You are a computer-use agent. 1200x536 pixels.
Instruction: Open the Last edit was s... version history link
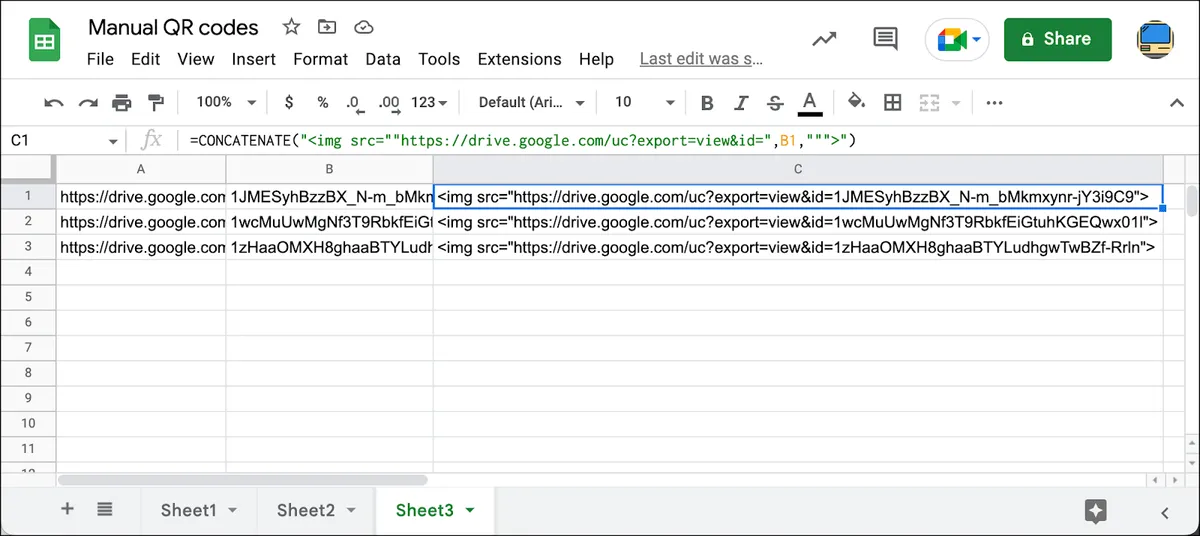point(701,59)
